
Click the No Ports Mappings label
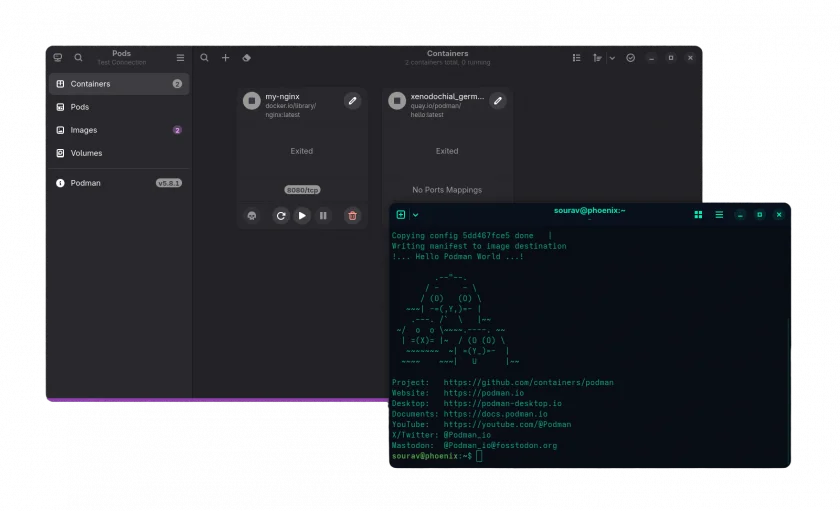coord(447,190)
